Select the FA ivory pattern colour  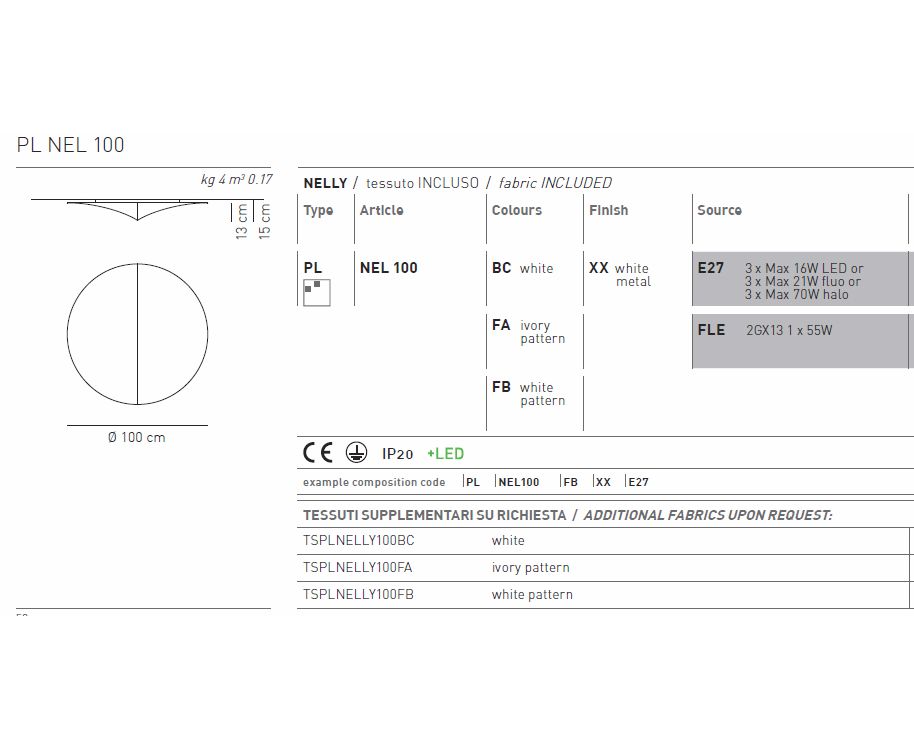[x=528, y=332]
